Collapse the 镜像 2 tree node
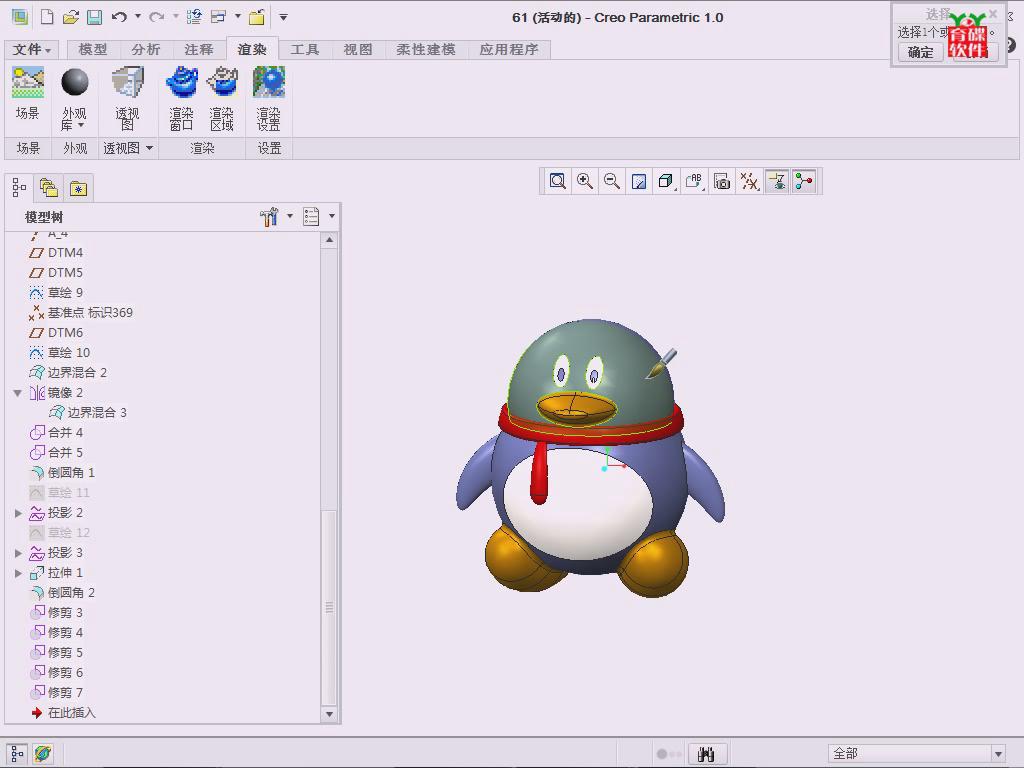 click(18, 392)
